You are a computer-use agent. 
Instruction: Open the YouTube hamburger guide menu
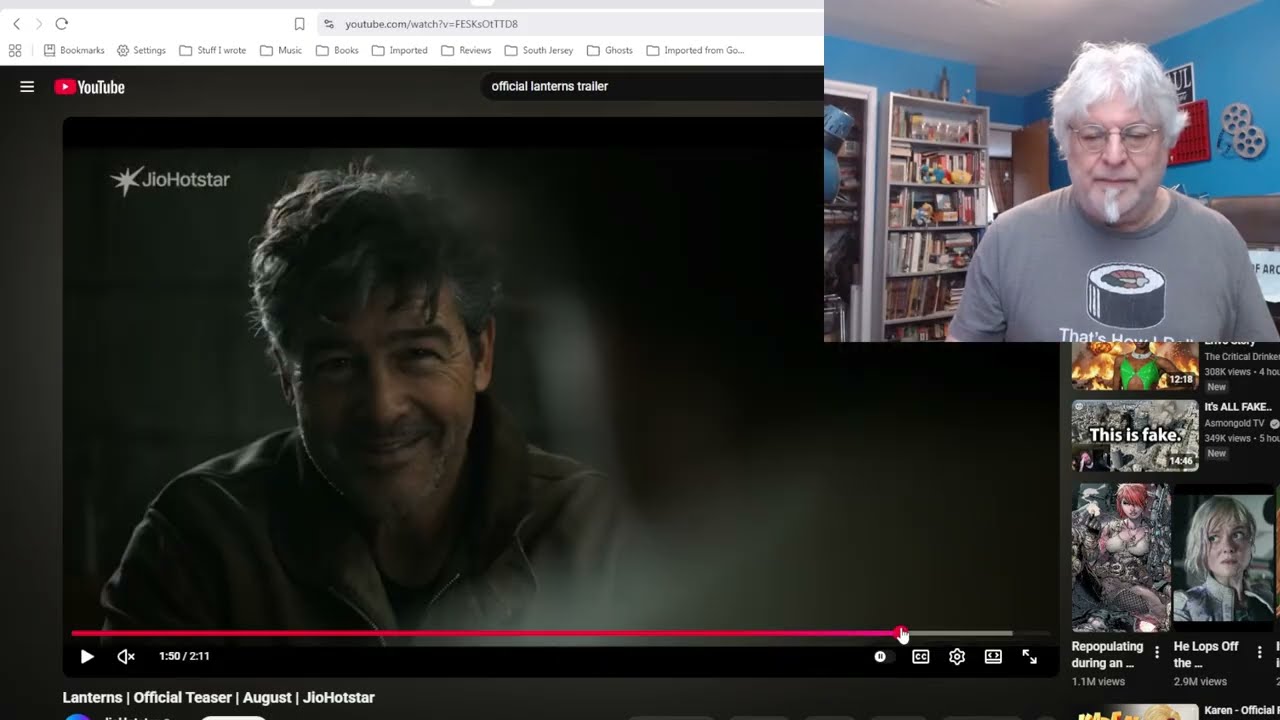coord(27,87)
